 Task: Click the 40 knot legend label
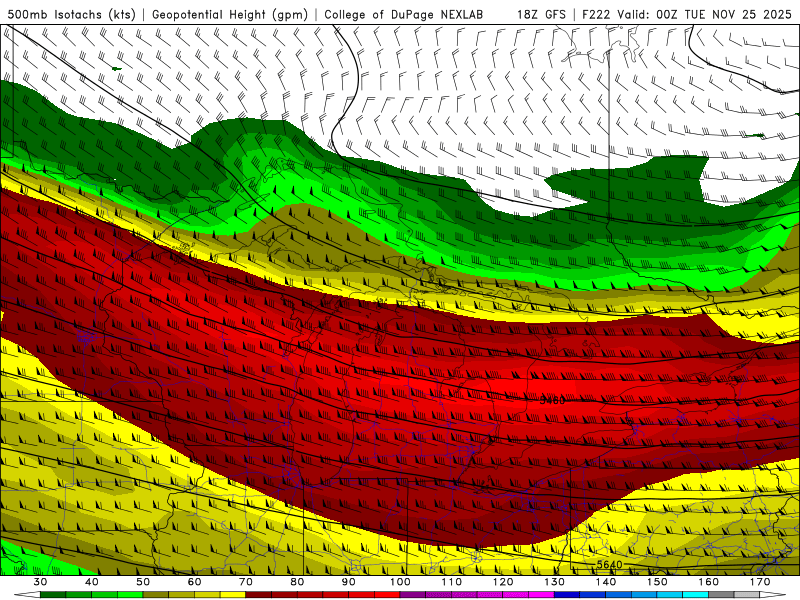pos(92,582)
